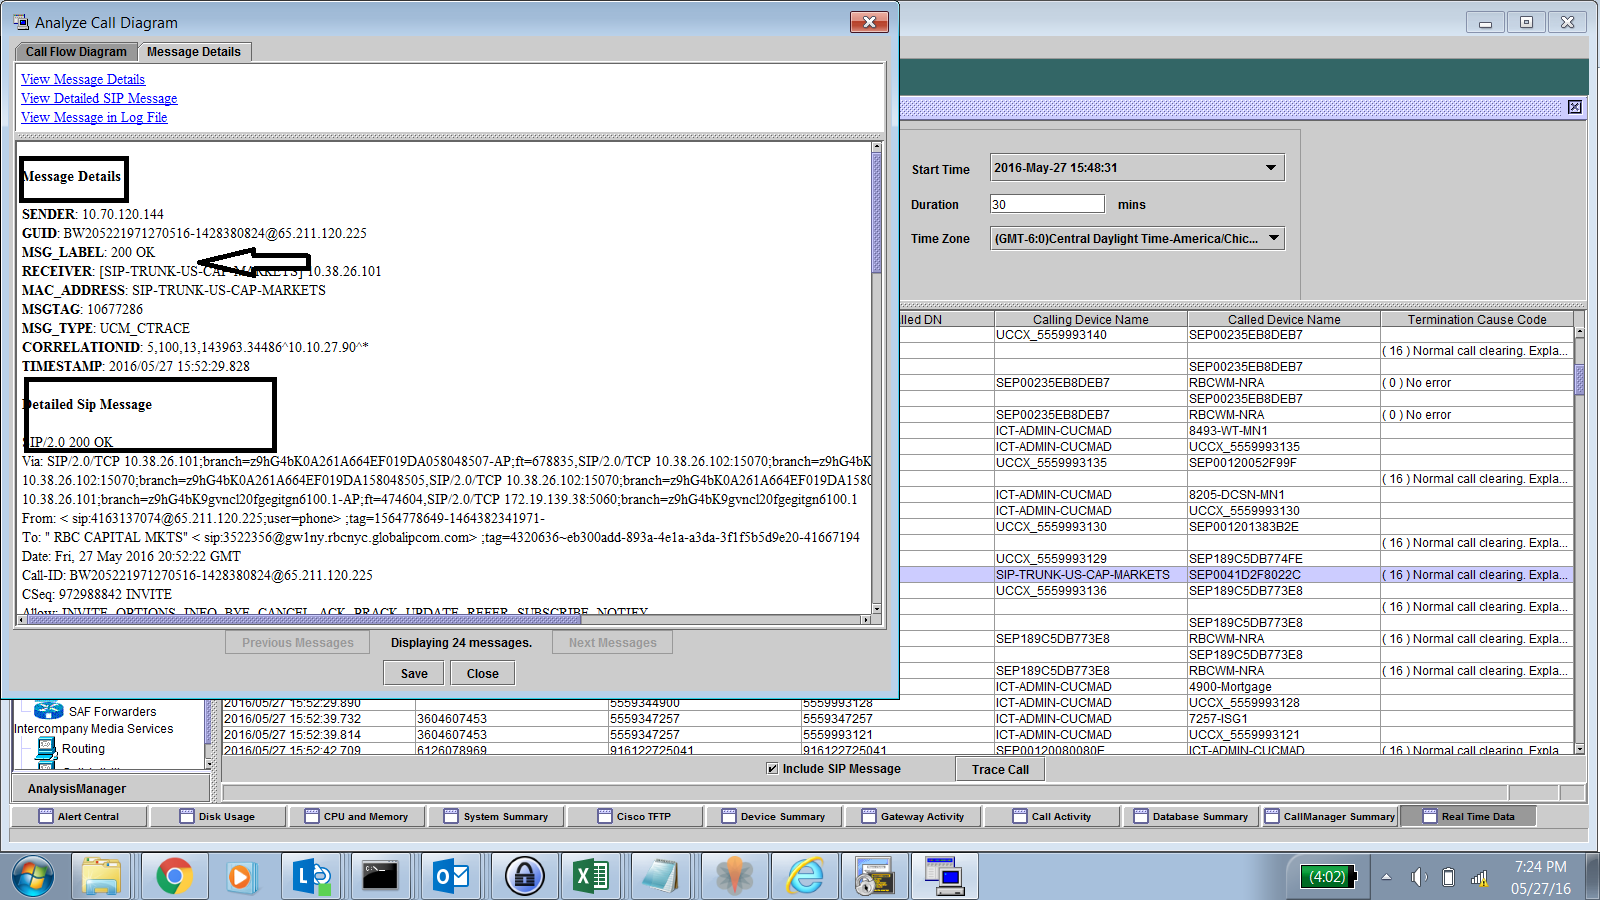Open Cisco TFTP tab
Viewport: 1600px width, 900px height.
pyautogui.click(x=635, y=816)
